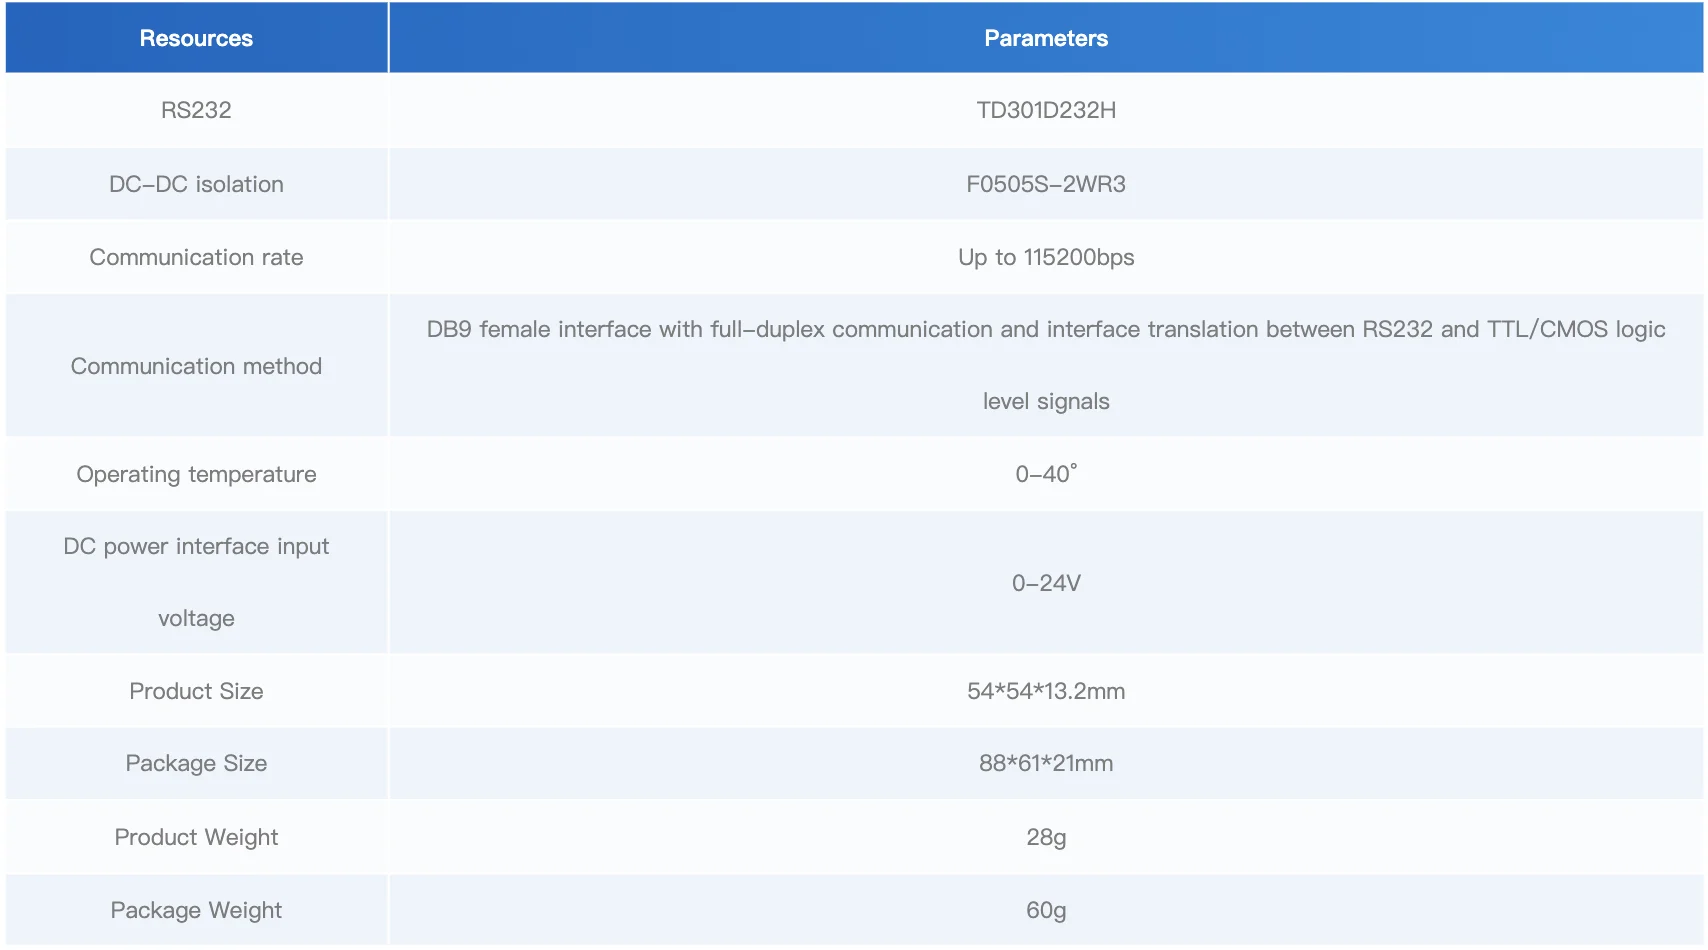Click the 54*54*13.2mm dimension value
1708x950 pixels.
(x=1046, y=691)
